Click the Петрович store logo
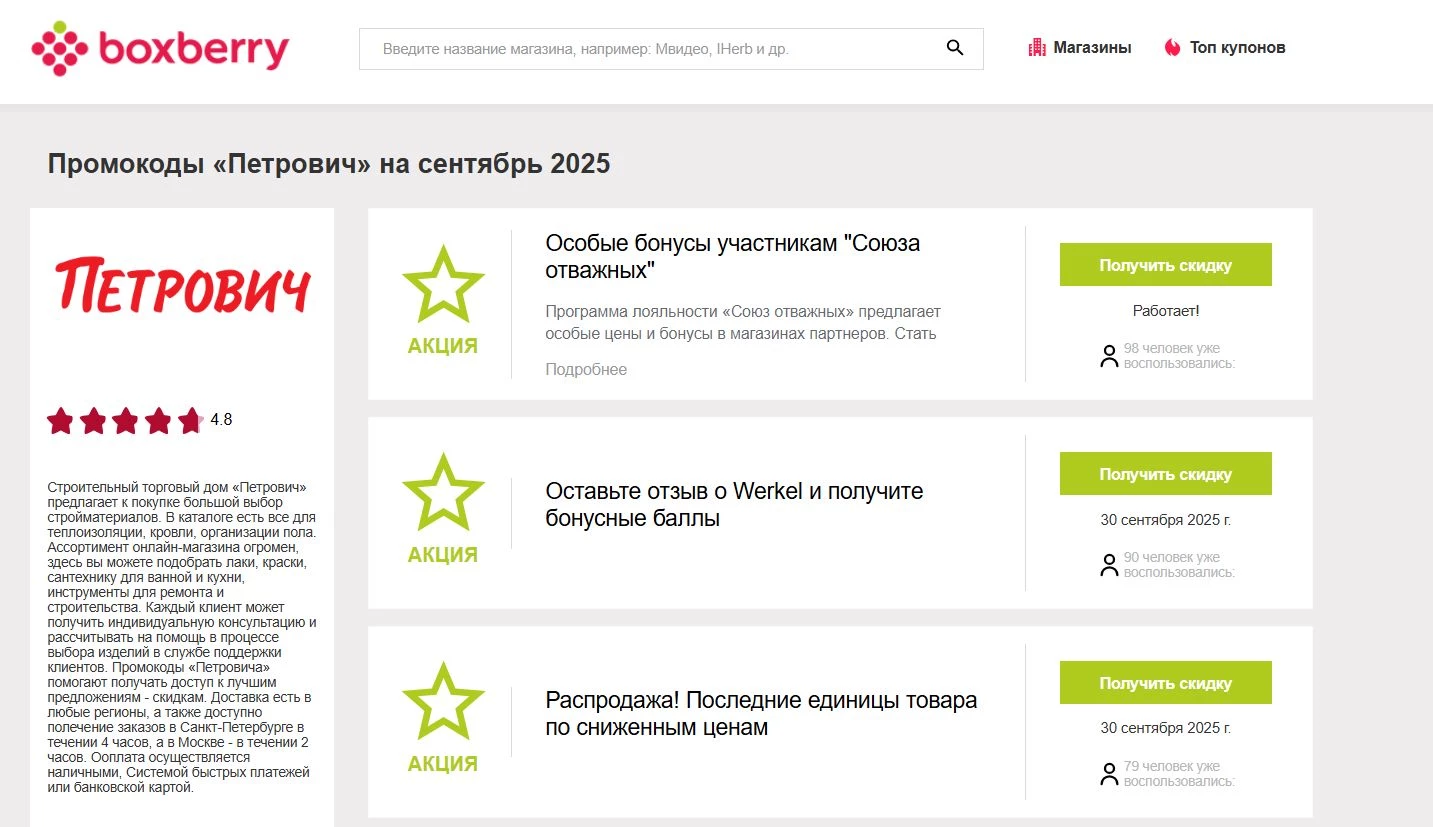The height and width of the screenshot is (827, 1433). (x=179, y=284)
